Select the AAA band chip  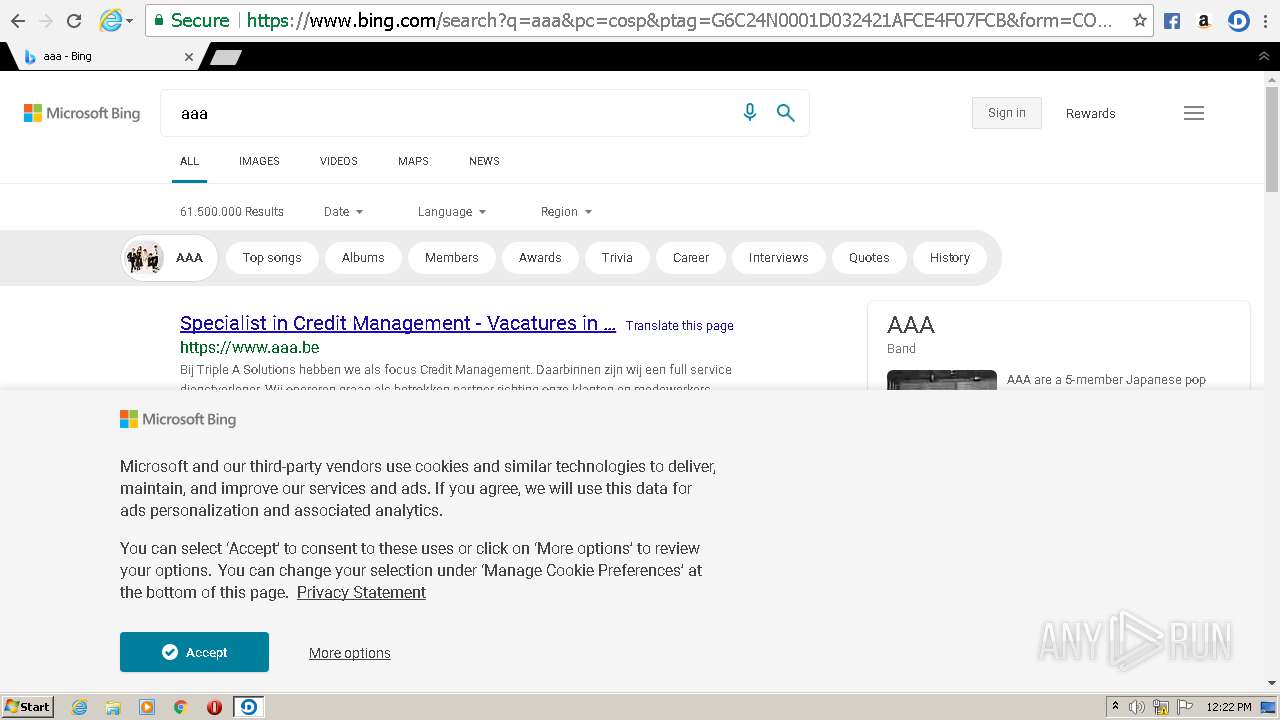[x=168, y=258]
